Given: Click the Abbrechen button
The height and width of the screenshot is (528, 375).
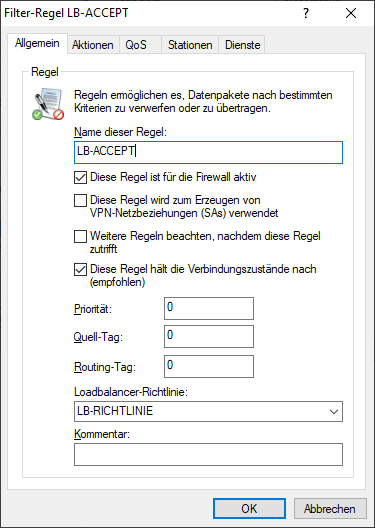Looking at the screenshot, I should point(330,508).
